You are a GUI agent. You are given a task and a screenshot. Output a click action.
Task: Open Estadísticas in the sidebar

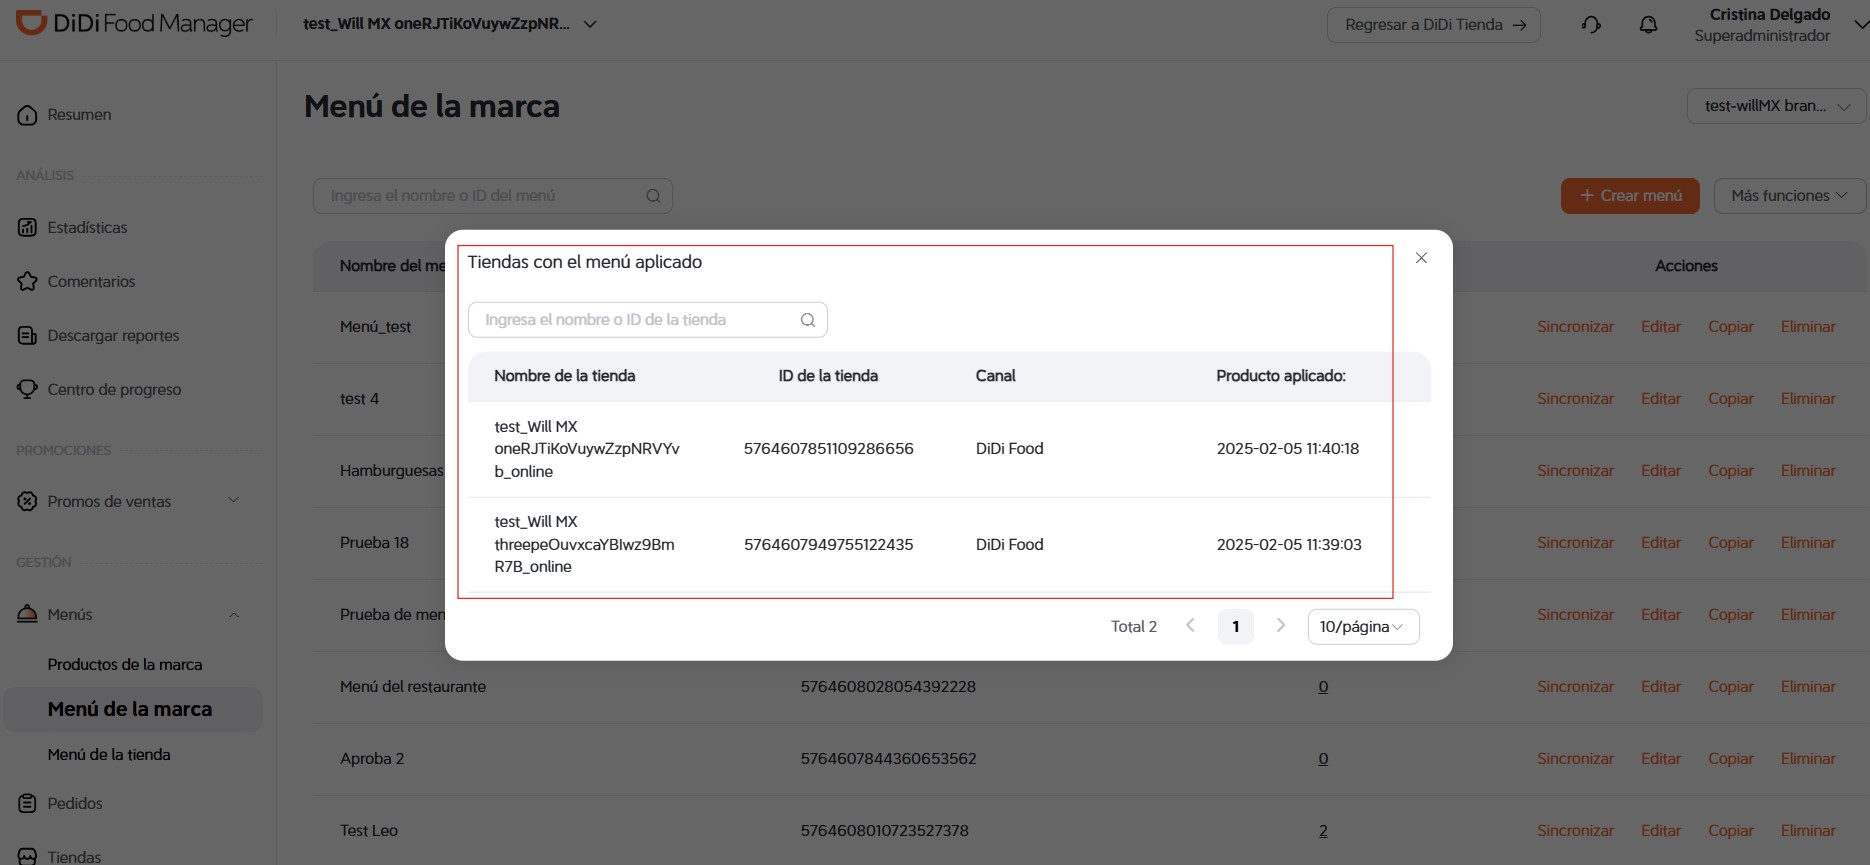87,228
